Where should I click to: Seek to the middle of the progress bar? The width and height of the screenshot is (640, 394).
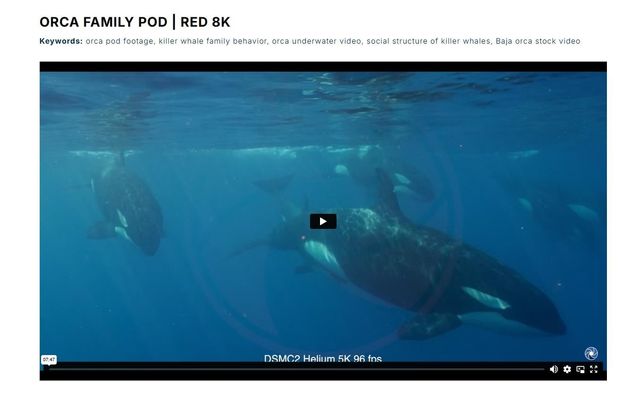point(294,369)
